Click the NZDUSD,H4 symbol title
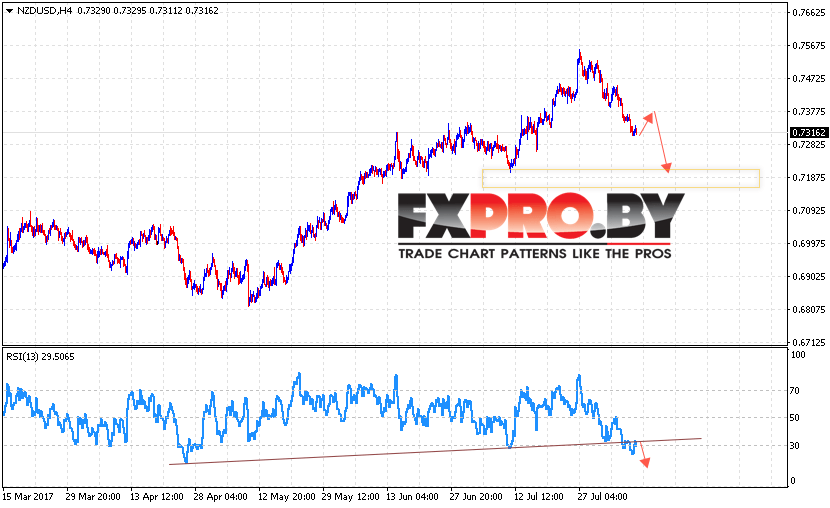830x508 pixels. pyautogui.click(x=44, y=11)
